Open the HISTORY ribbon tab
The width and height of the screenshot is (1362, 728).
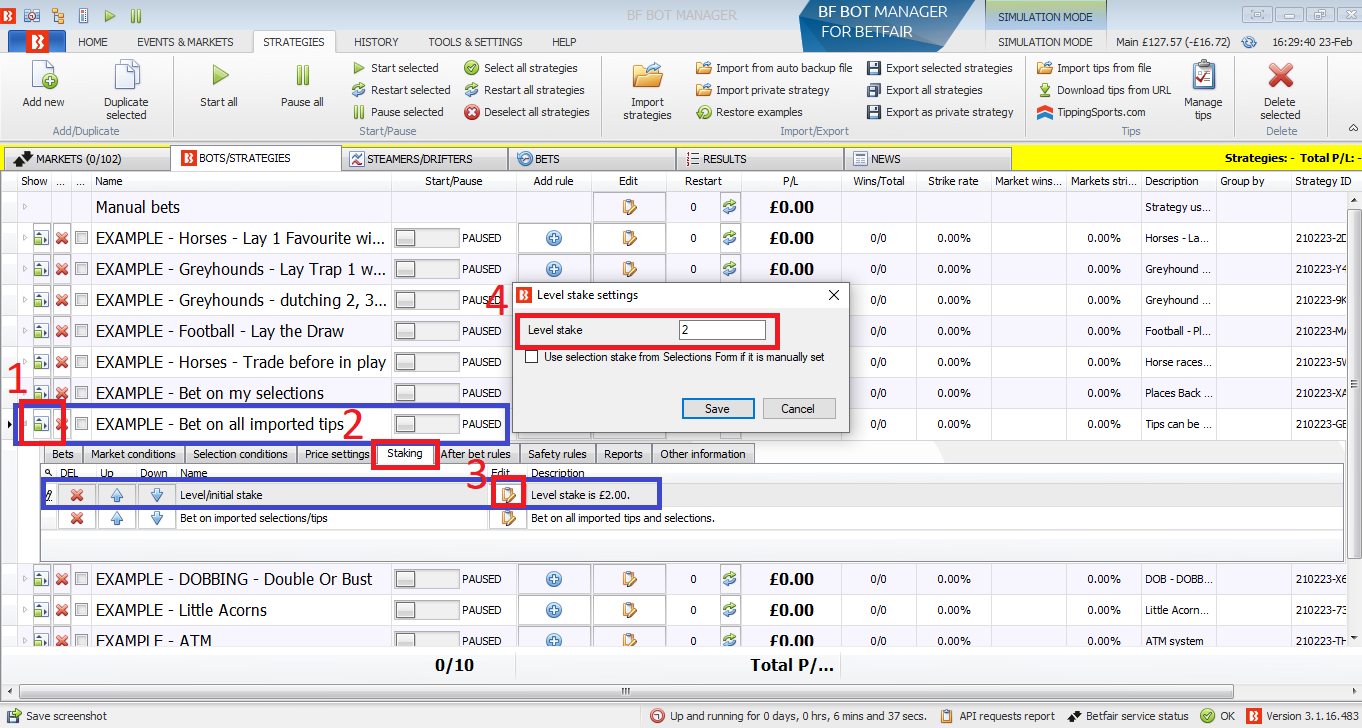pyautogui.click(x=376, y=42)
